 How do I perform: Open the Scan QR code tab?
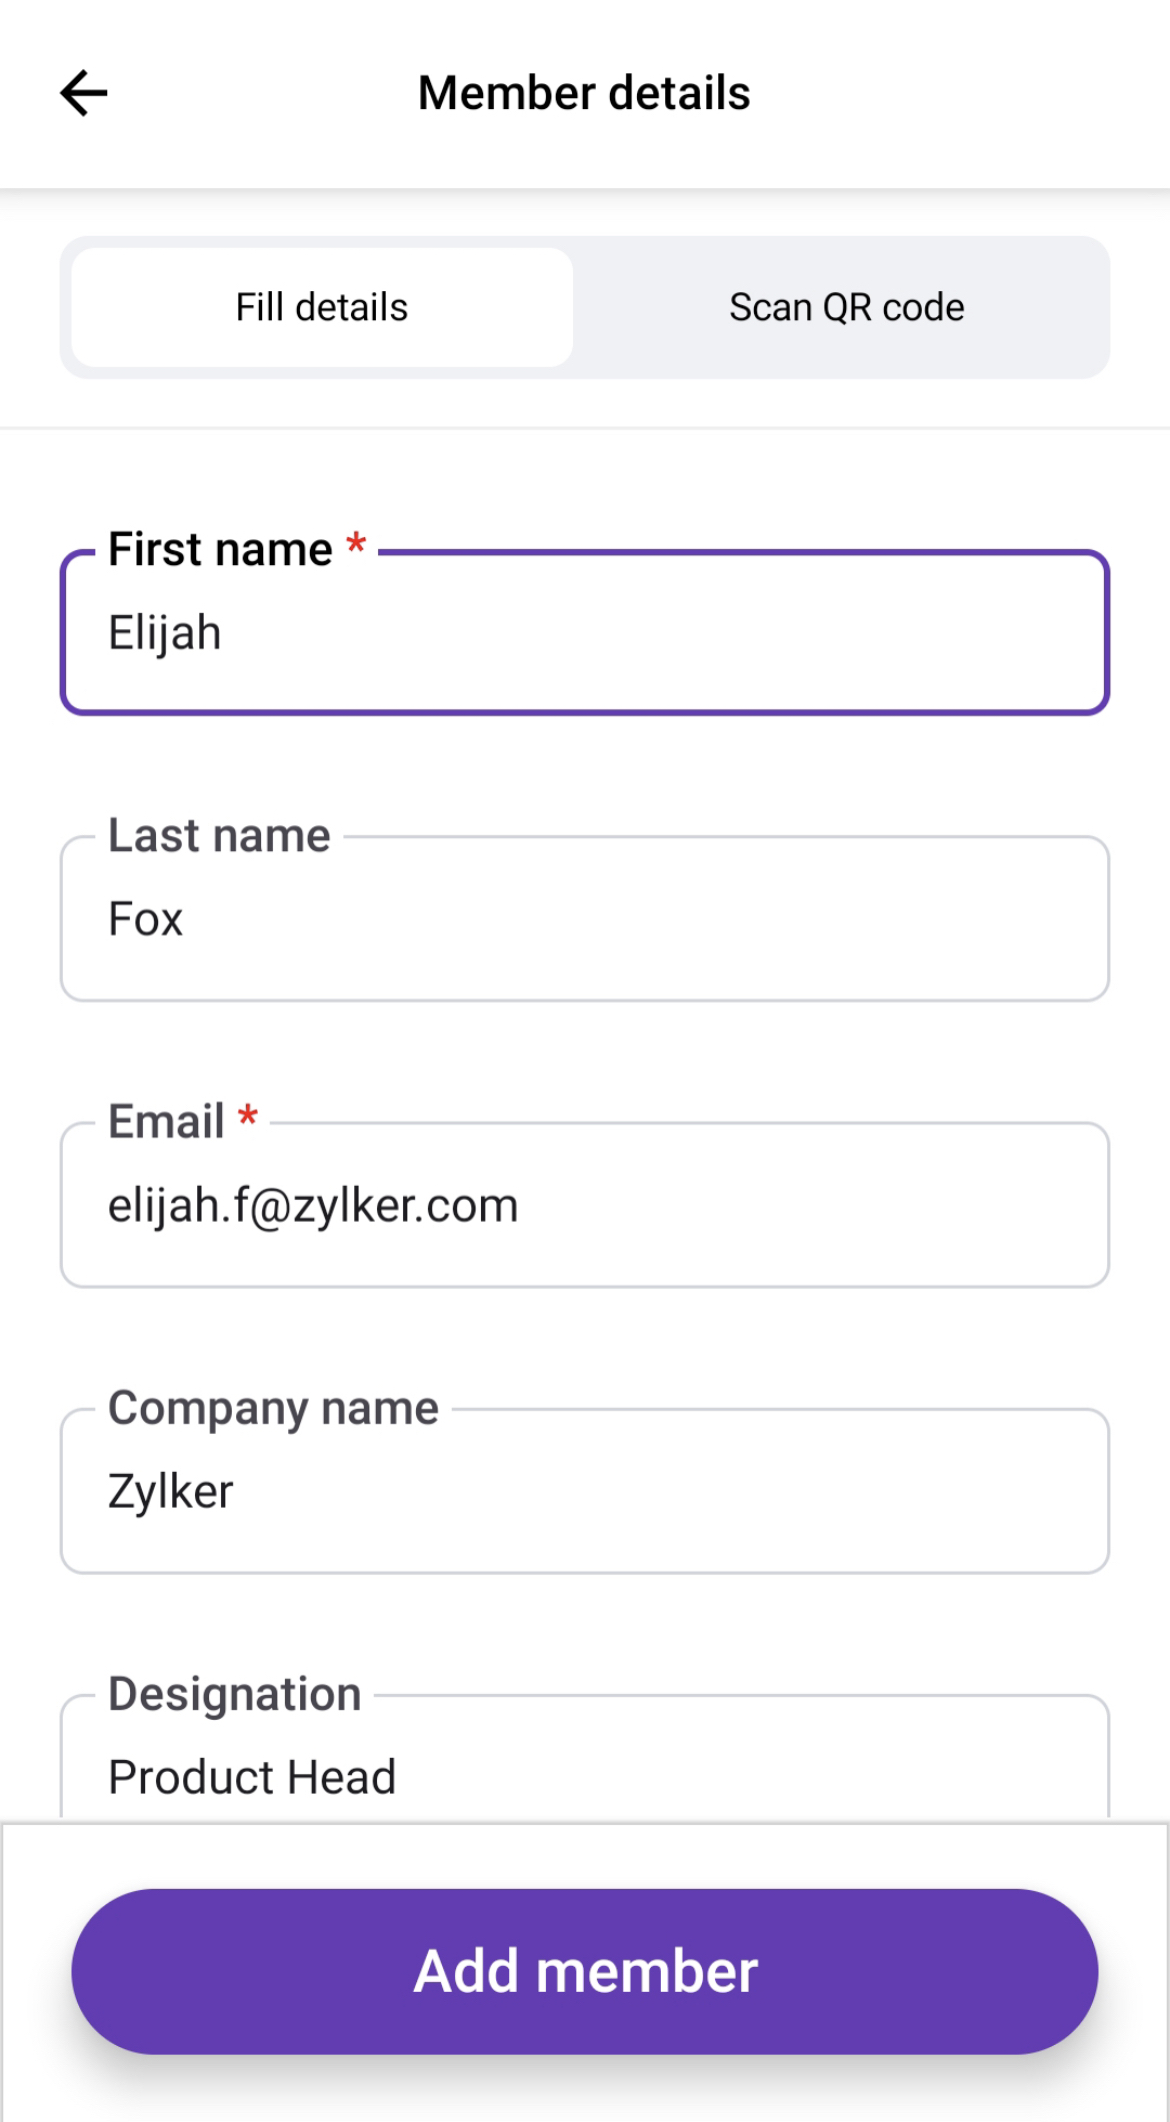(846, 307)
